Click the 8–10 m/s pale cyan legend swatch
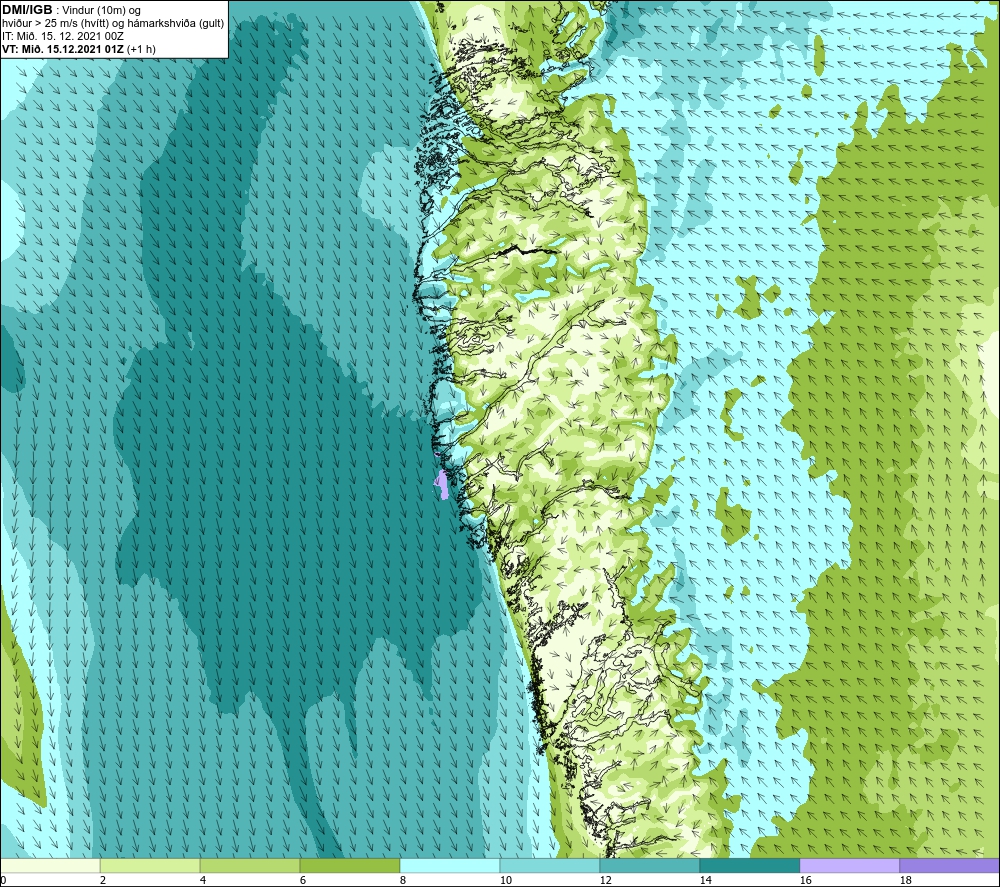The height and width of the screenshot is (887, 1000). tap(450, 865)
